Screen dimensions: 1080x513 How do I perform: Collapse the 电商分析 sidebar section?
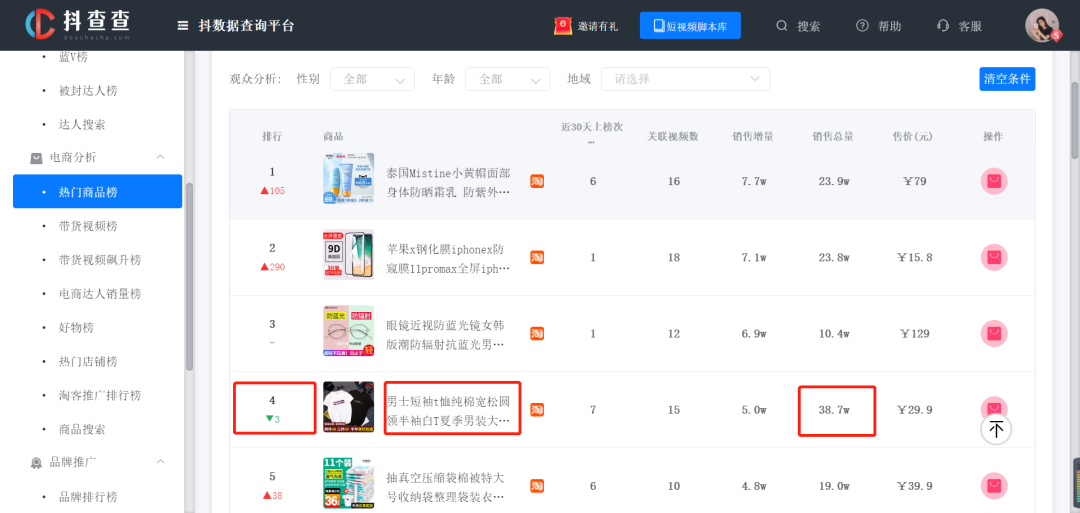pyautogui.click(x=160, y=157)
